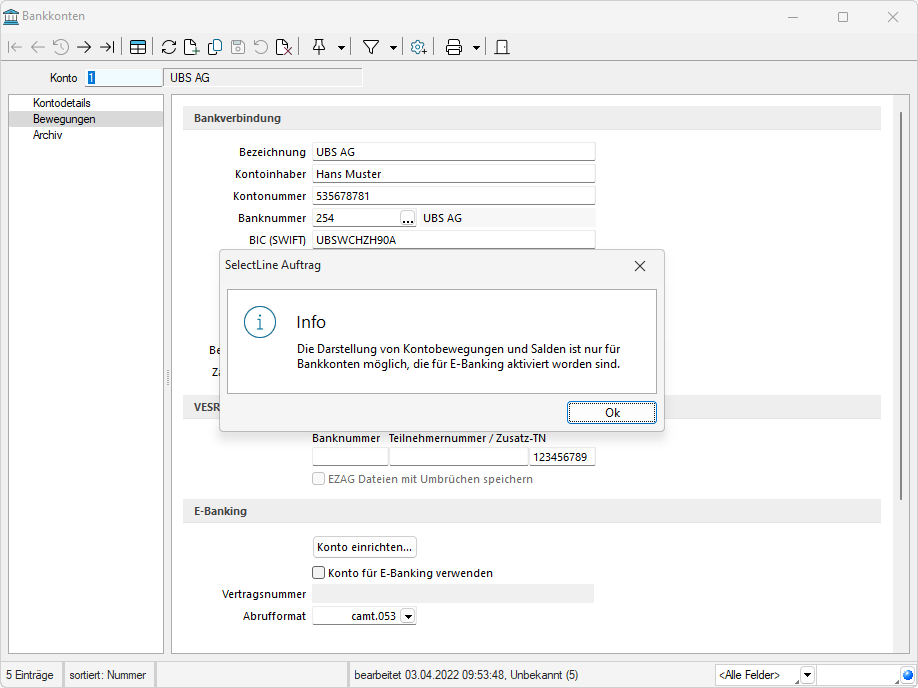Image resolution: width=918 pixels, height=688 pixels.
Task: Close the SelectLine Auftrag dialog
Action: [x=640, y=266]
